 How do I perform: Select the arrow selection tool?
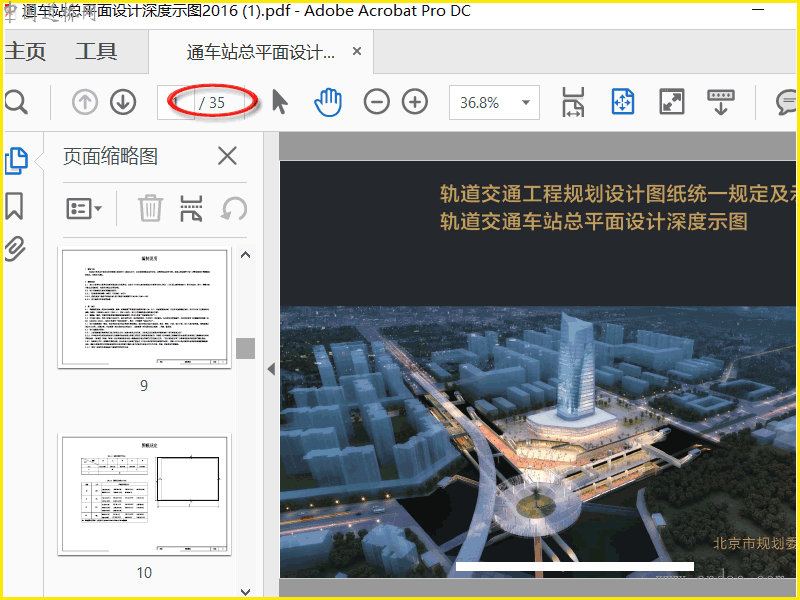coord(280,102)
